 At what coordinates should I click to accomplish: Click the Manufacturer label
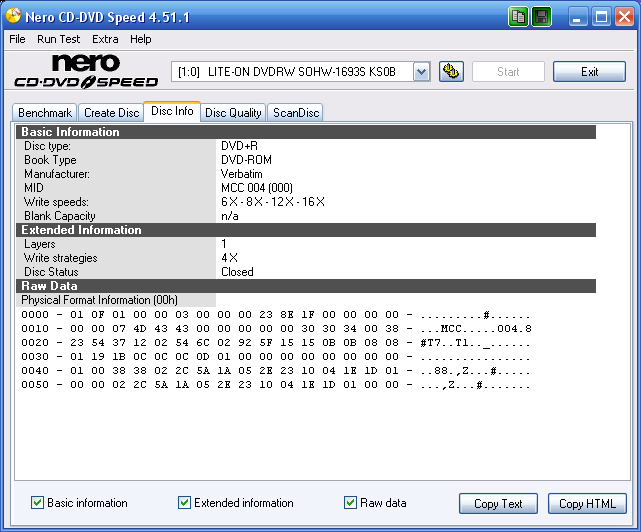click(57, 174)
